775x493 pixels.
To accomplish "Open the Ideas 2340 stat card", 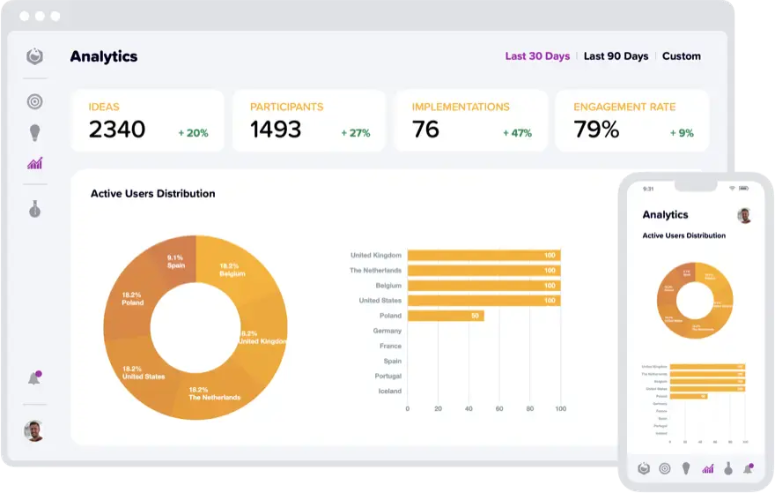I will point(147,121).
